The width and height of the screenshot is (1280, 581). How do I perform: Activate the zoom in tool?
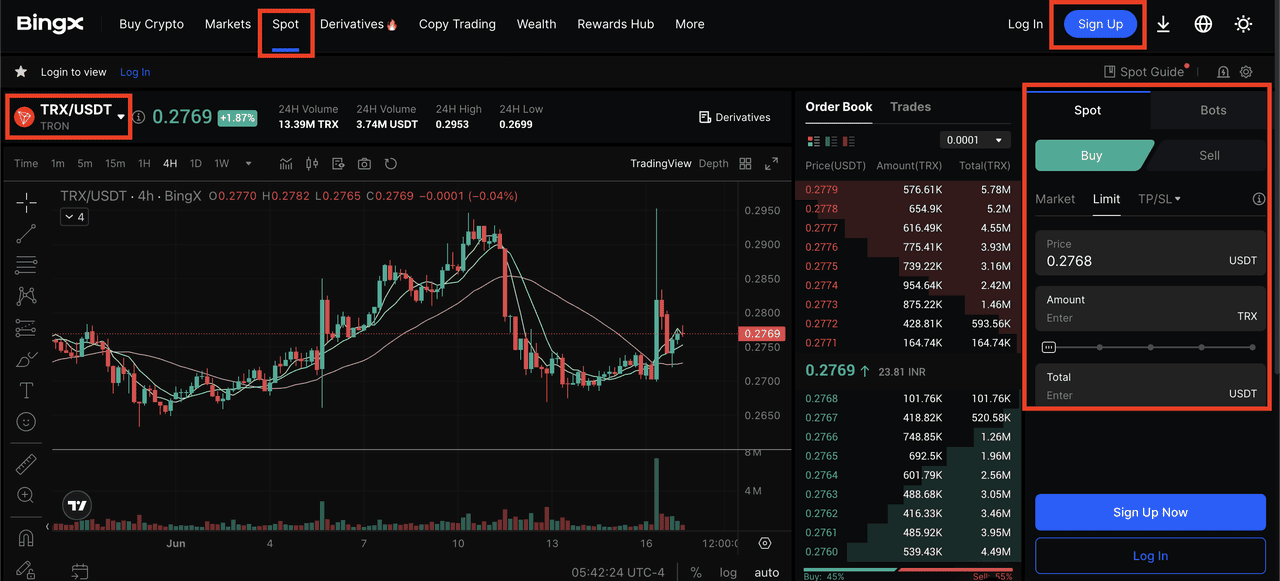pos(26,495)
